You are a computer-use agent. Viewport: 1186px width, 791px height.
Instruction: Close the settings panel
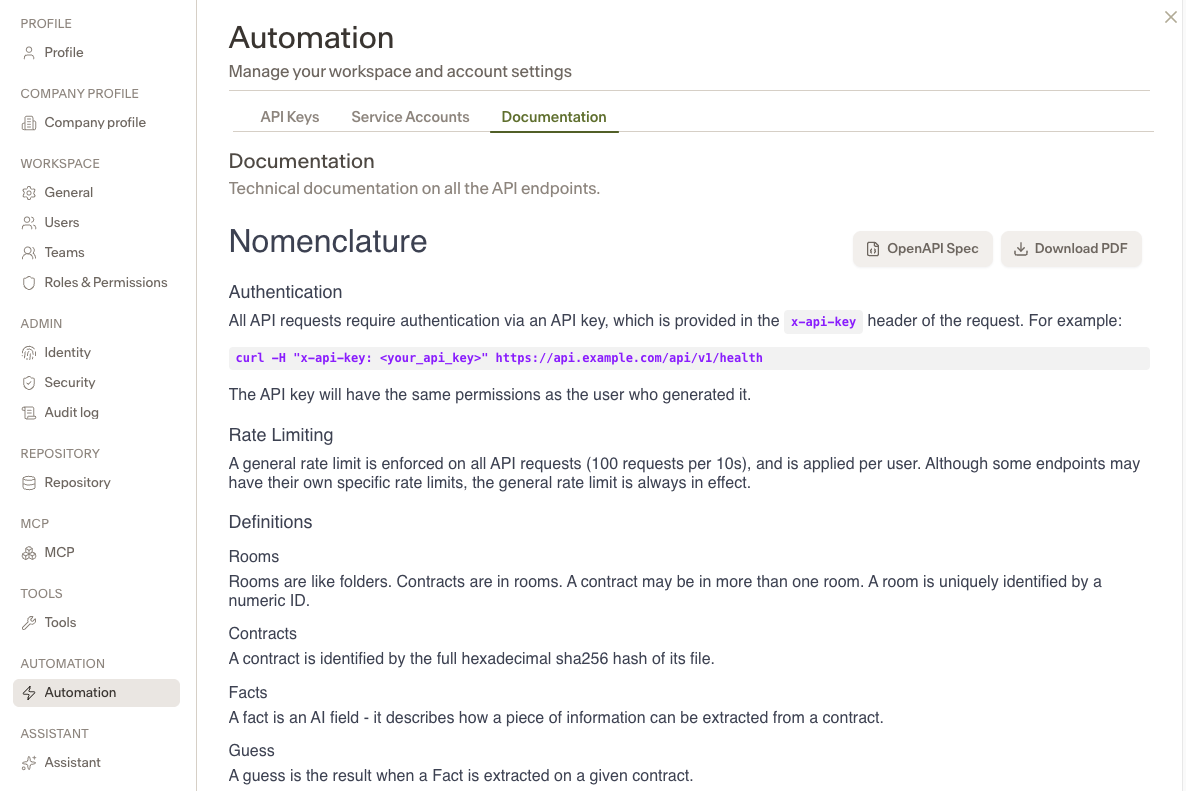pos(1170,17)
